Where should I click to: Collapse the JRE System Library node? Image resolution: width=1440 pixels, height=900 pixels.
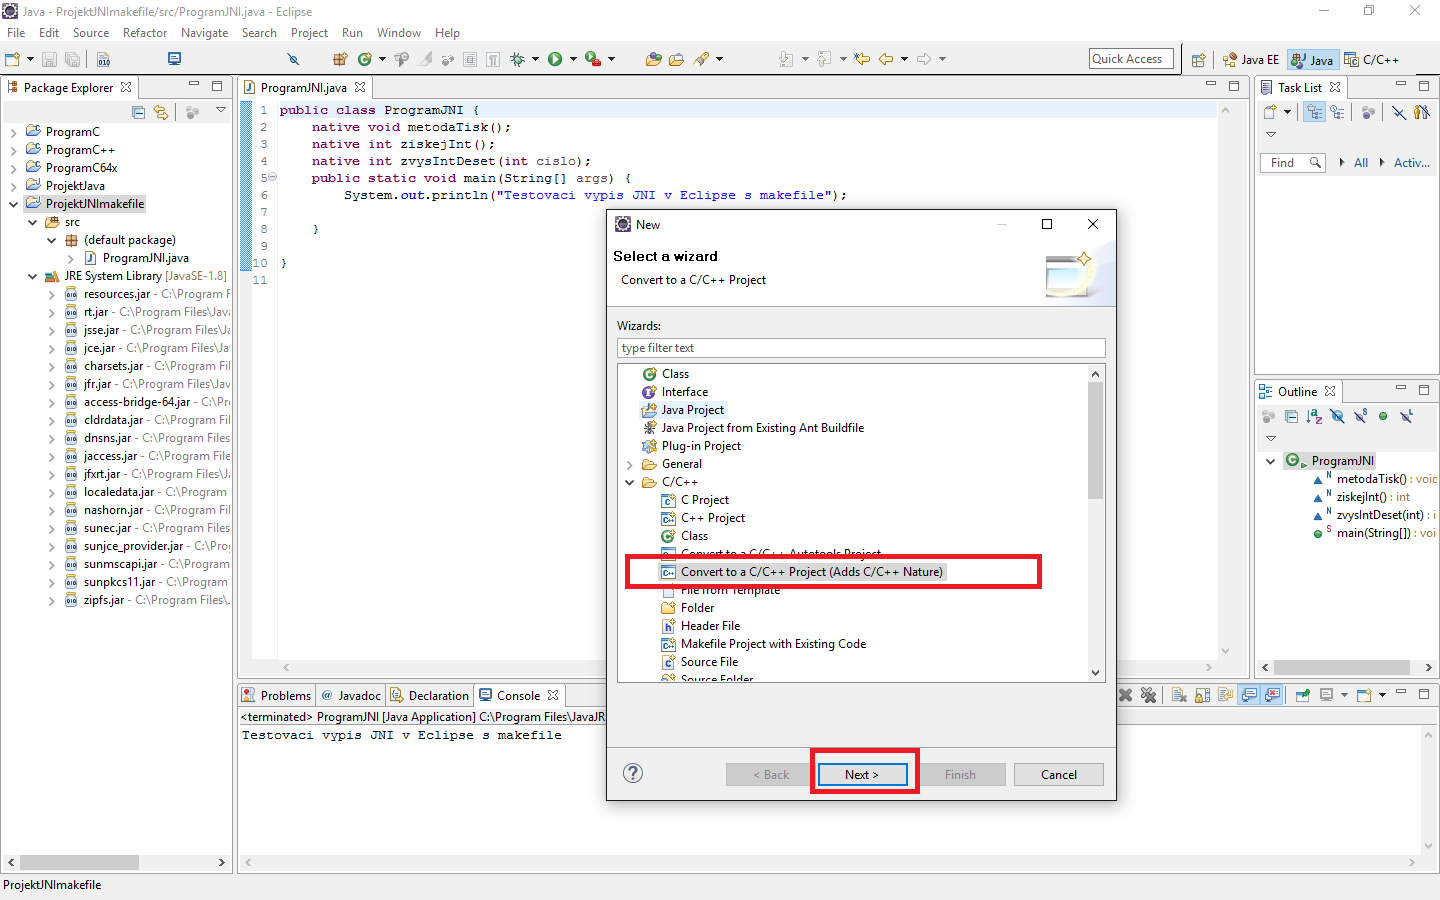32,275
